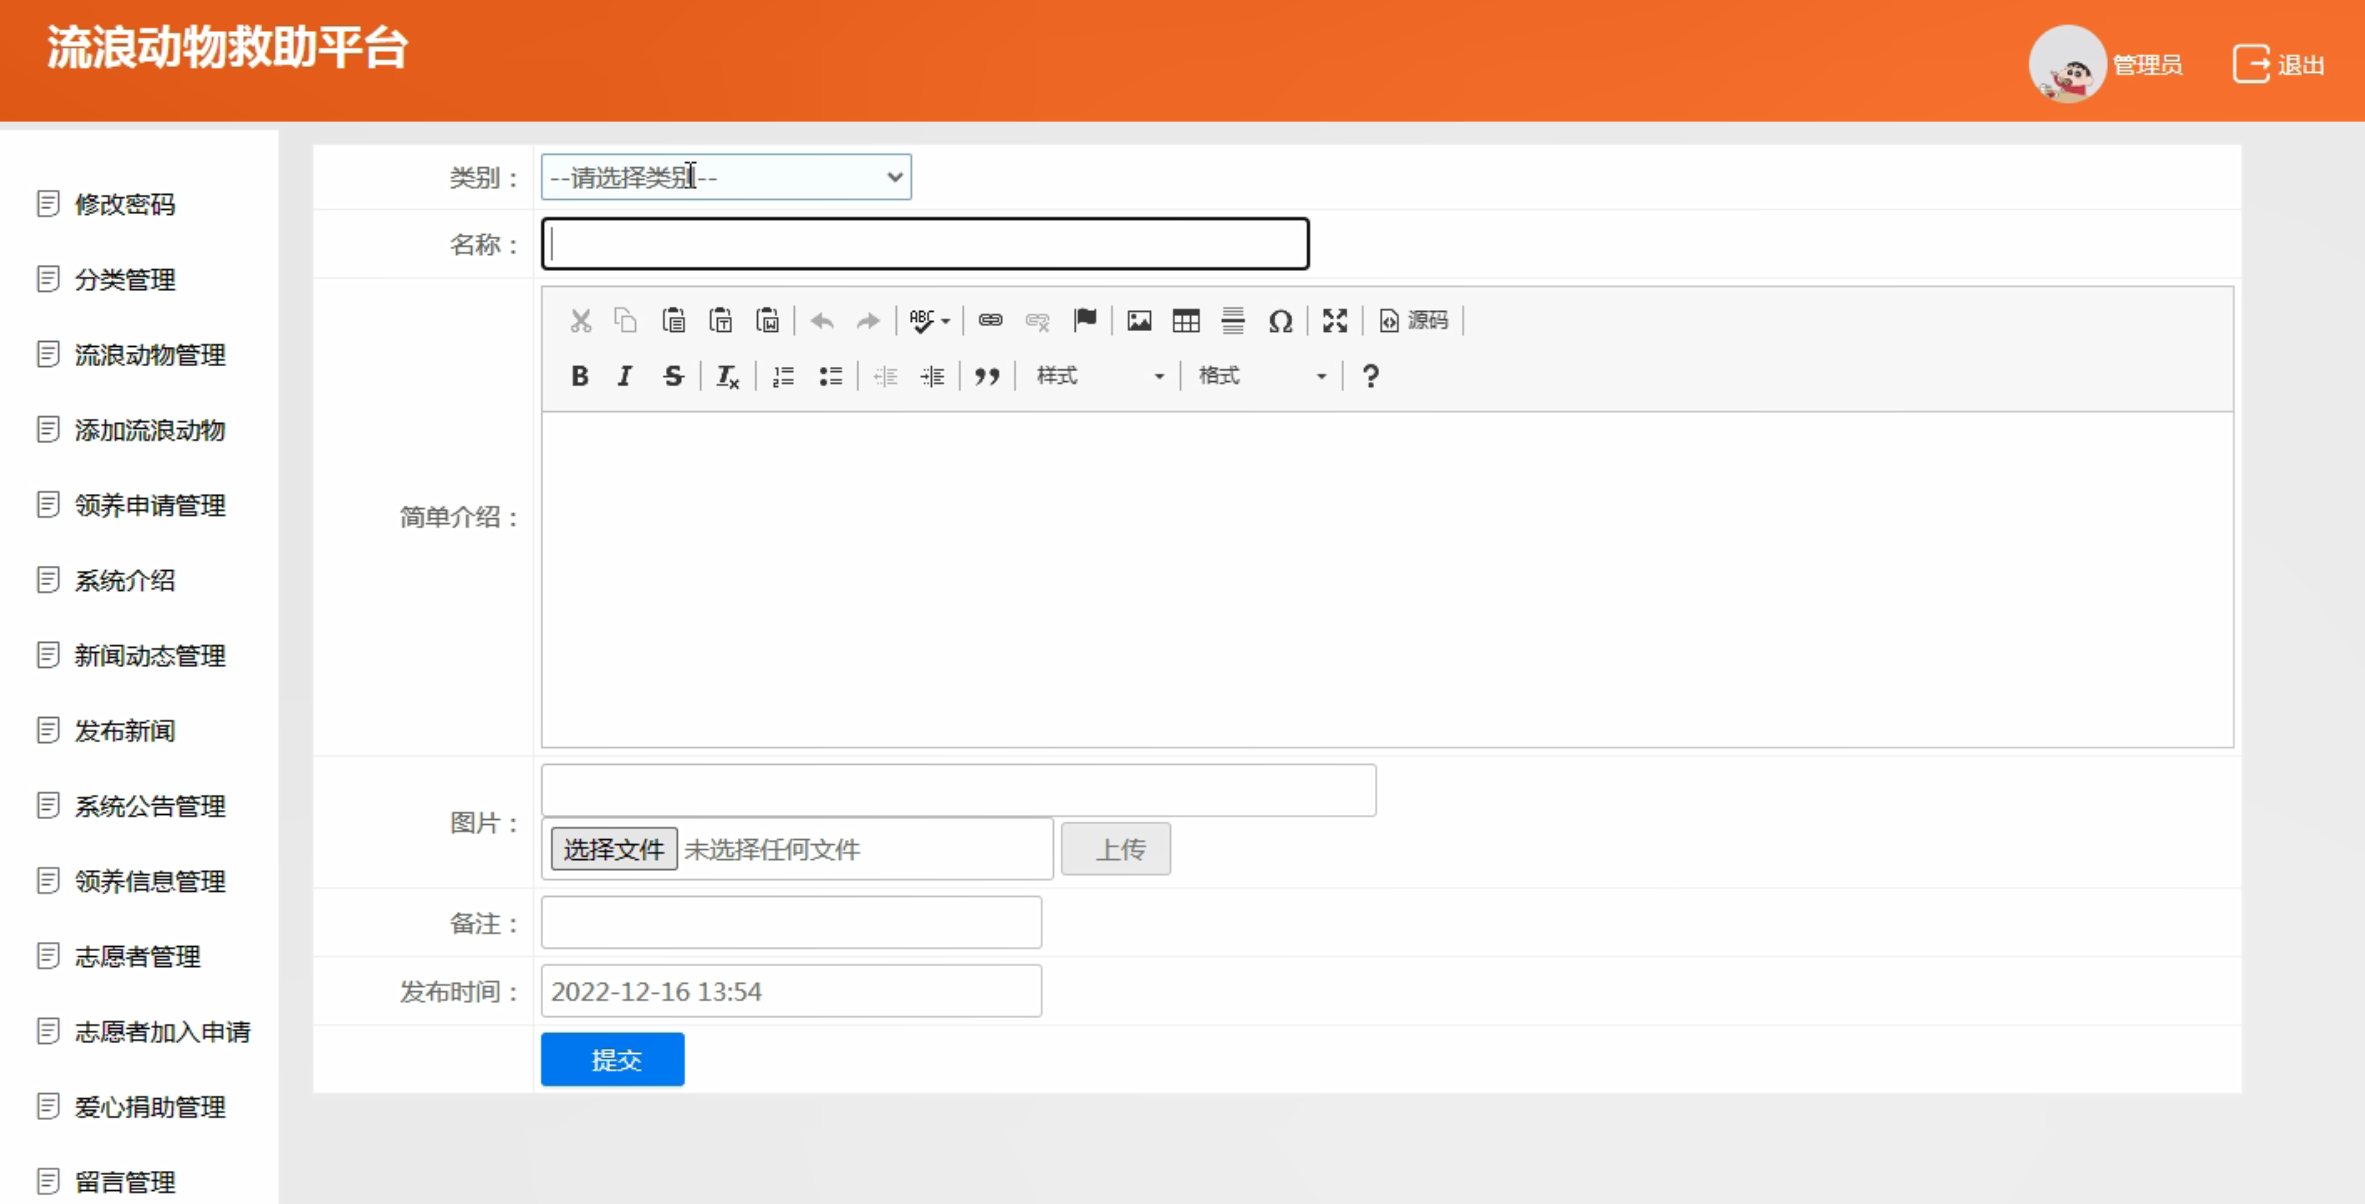Open 新闻动态管理 in the sidebar

[x=150, y=655]
